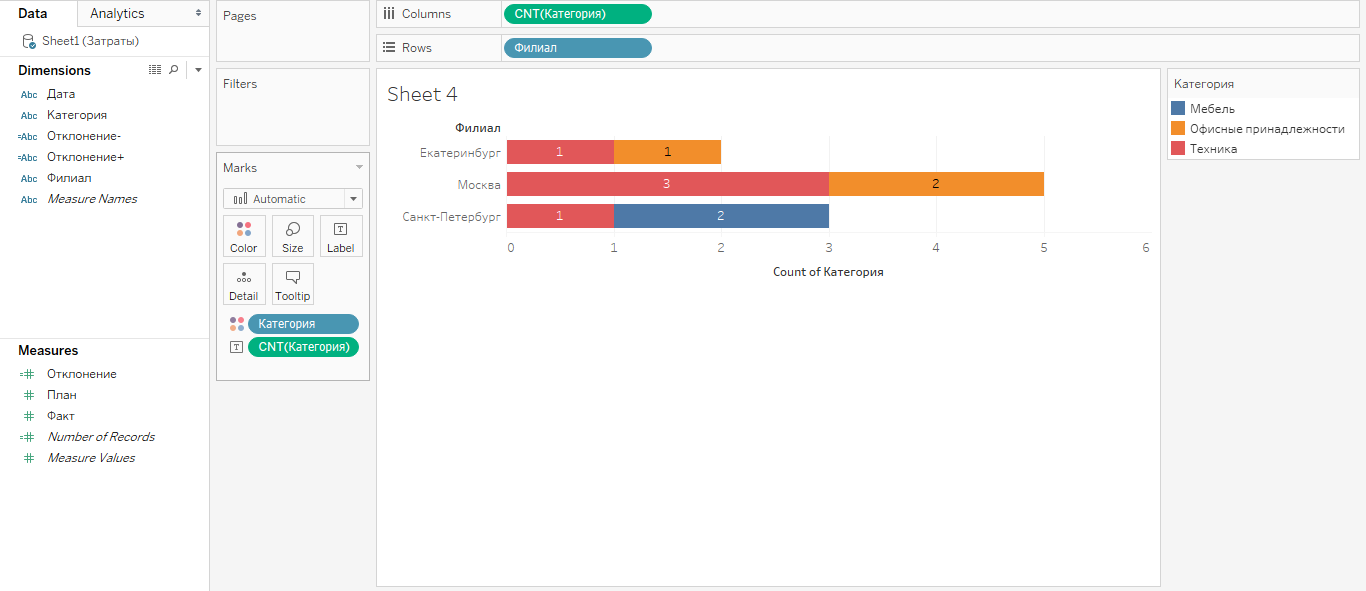
Task: Click the Sheet1 (Затраты) data source icon
Action: pos(29,41)
